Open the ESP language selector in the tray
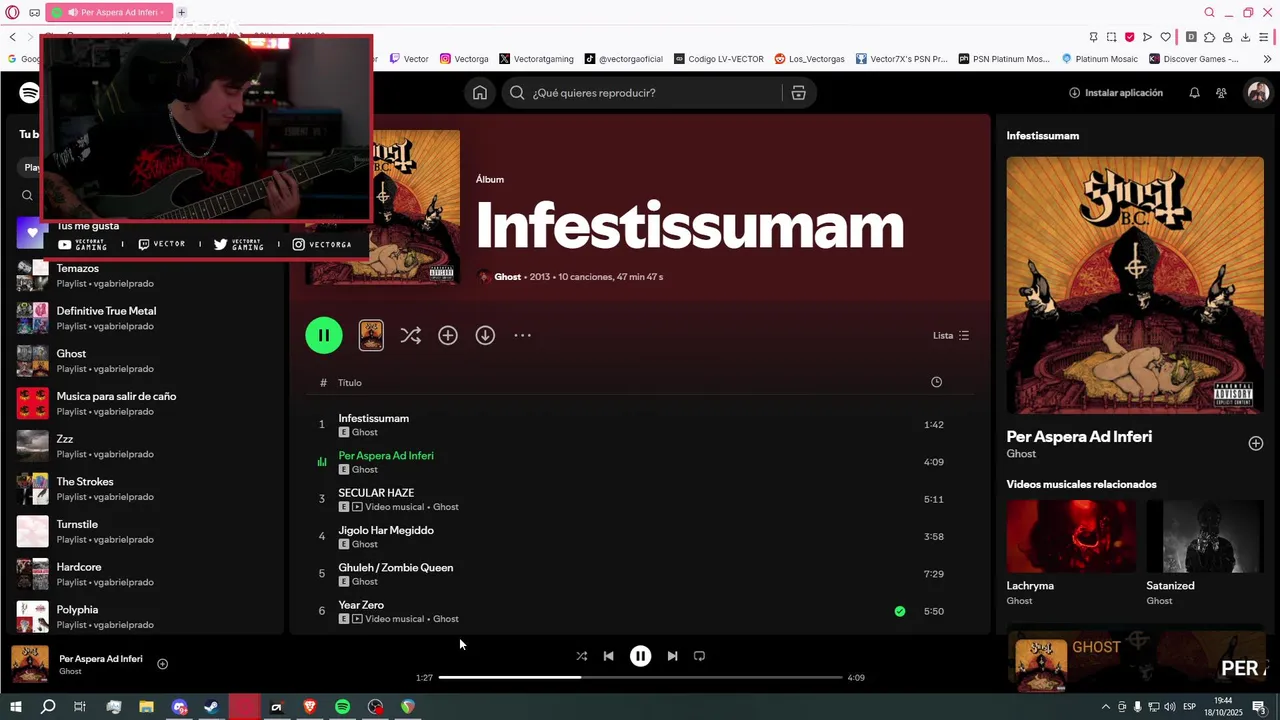 [1190, 707]
